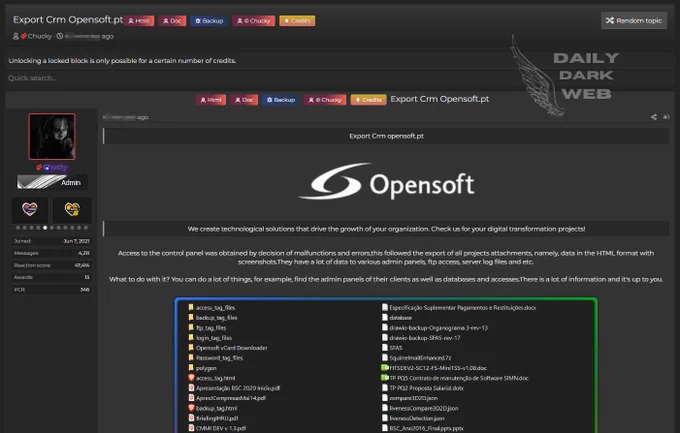Click the green icon of FITSDEV2-SC12-FS-Mini1SS doc
Viewport: 680px width, 433px height.
pyautogui.click(x=384, y=367)
